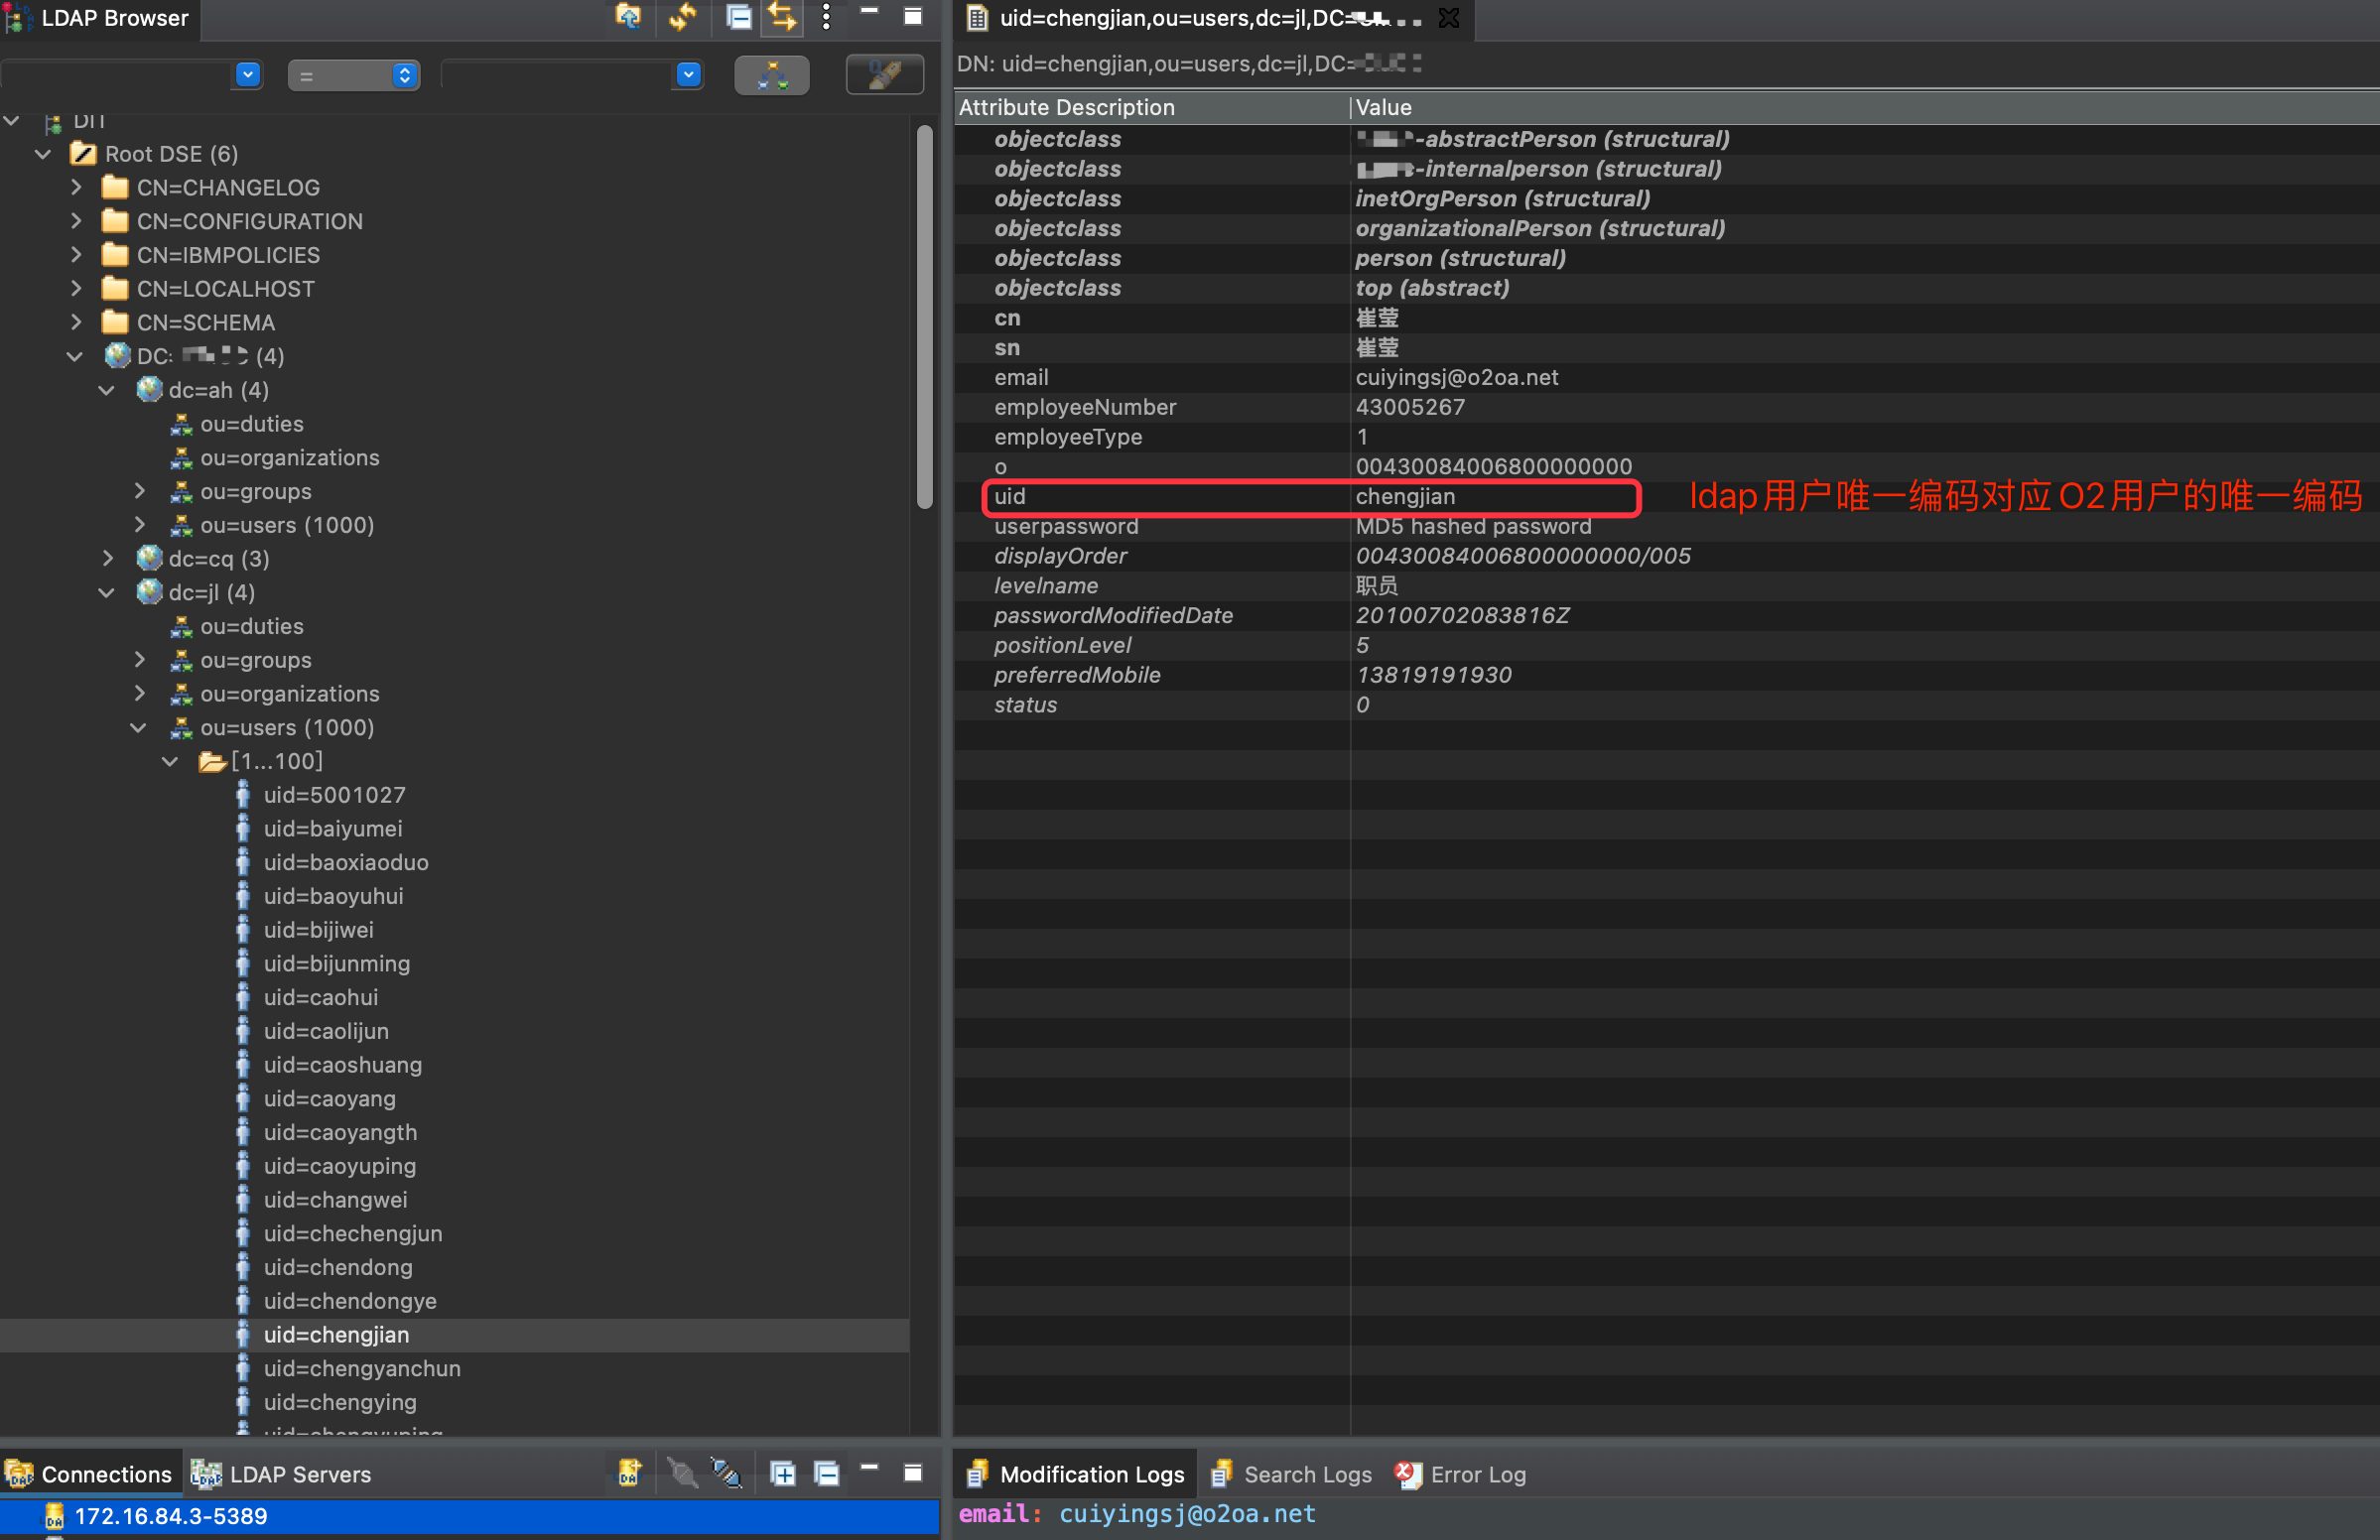
Task: Click New Connection icon in Connections panel
Action: [629, 1473]
